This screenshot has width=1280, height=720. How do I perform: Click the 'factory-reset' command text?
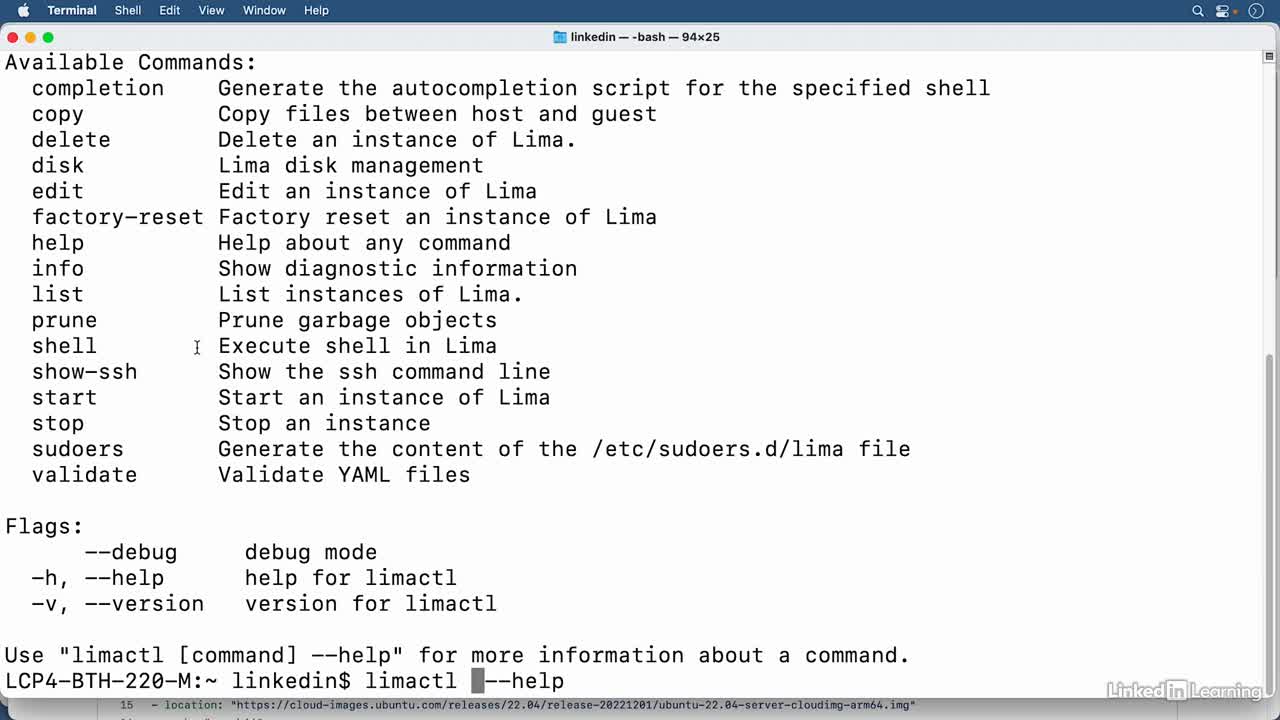tap(117, 217)
